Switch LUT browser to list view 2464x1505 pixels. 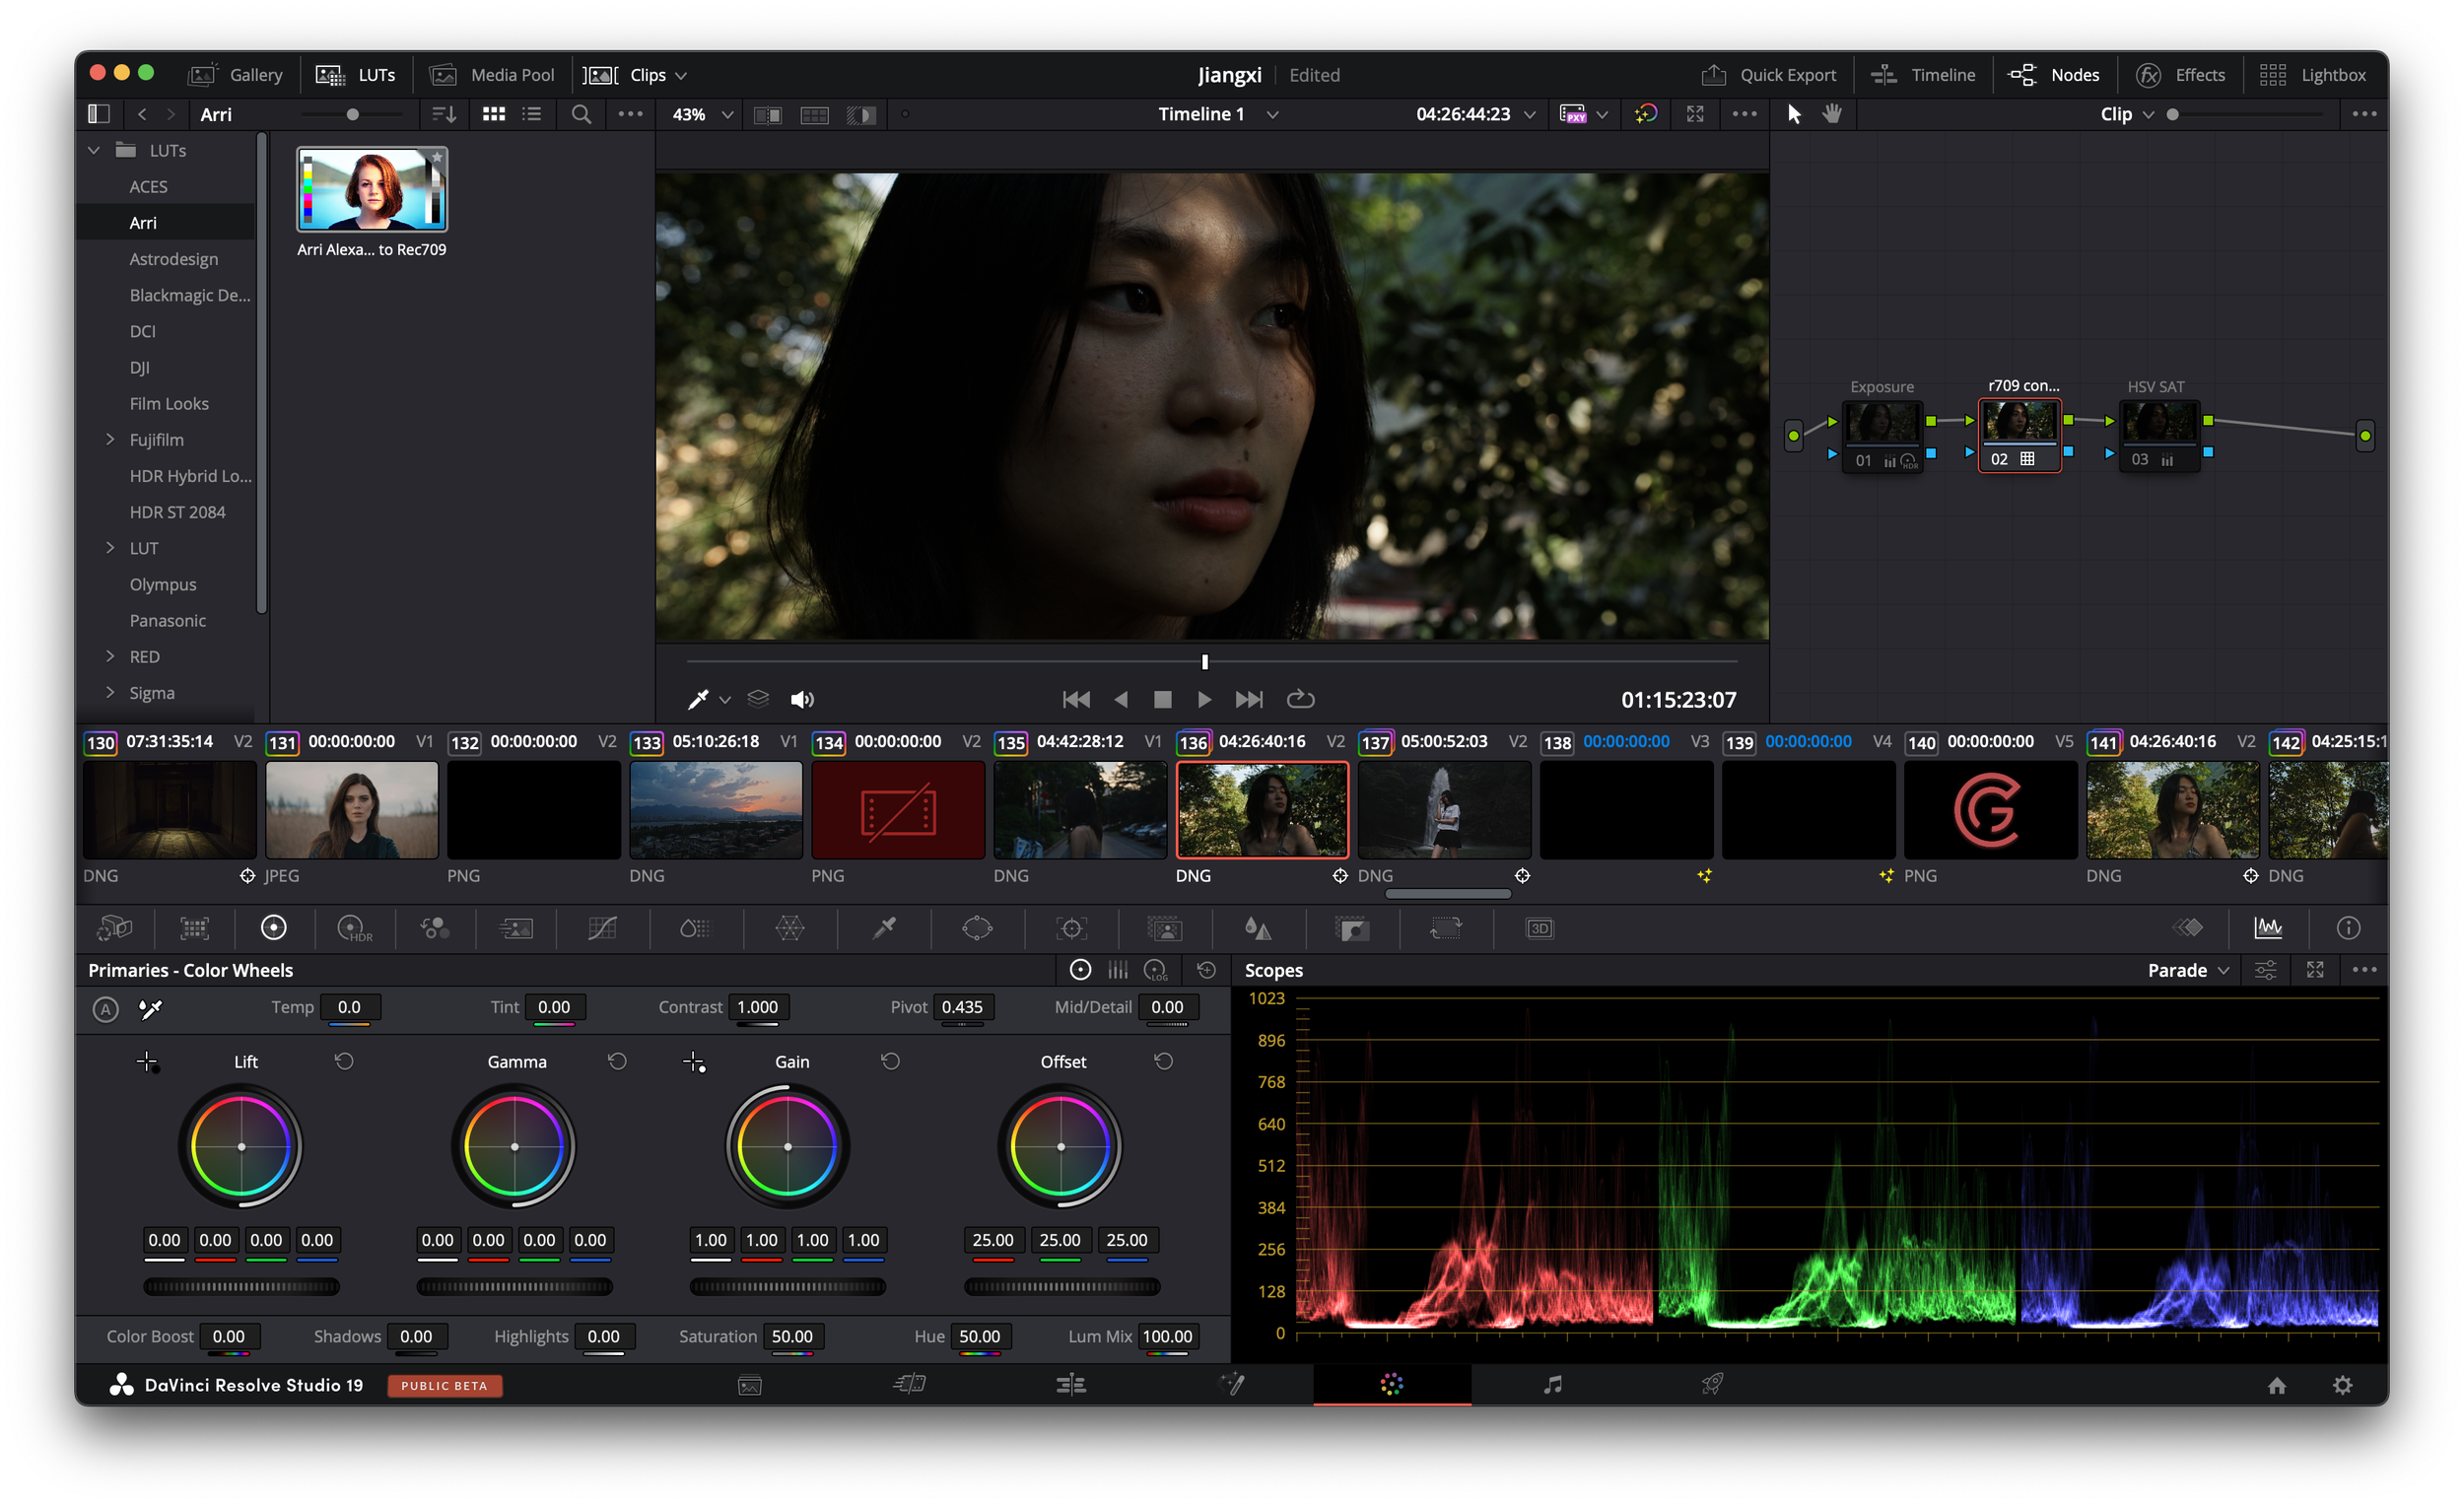tap(531, 114)
